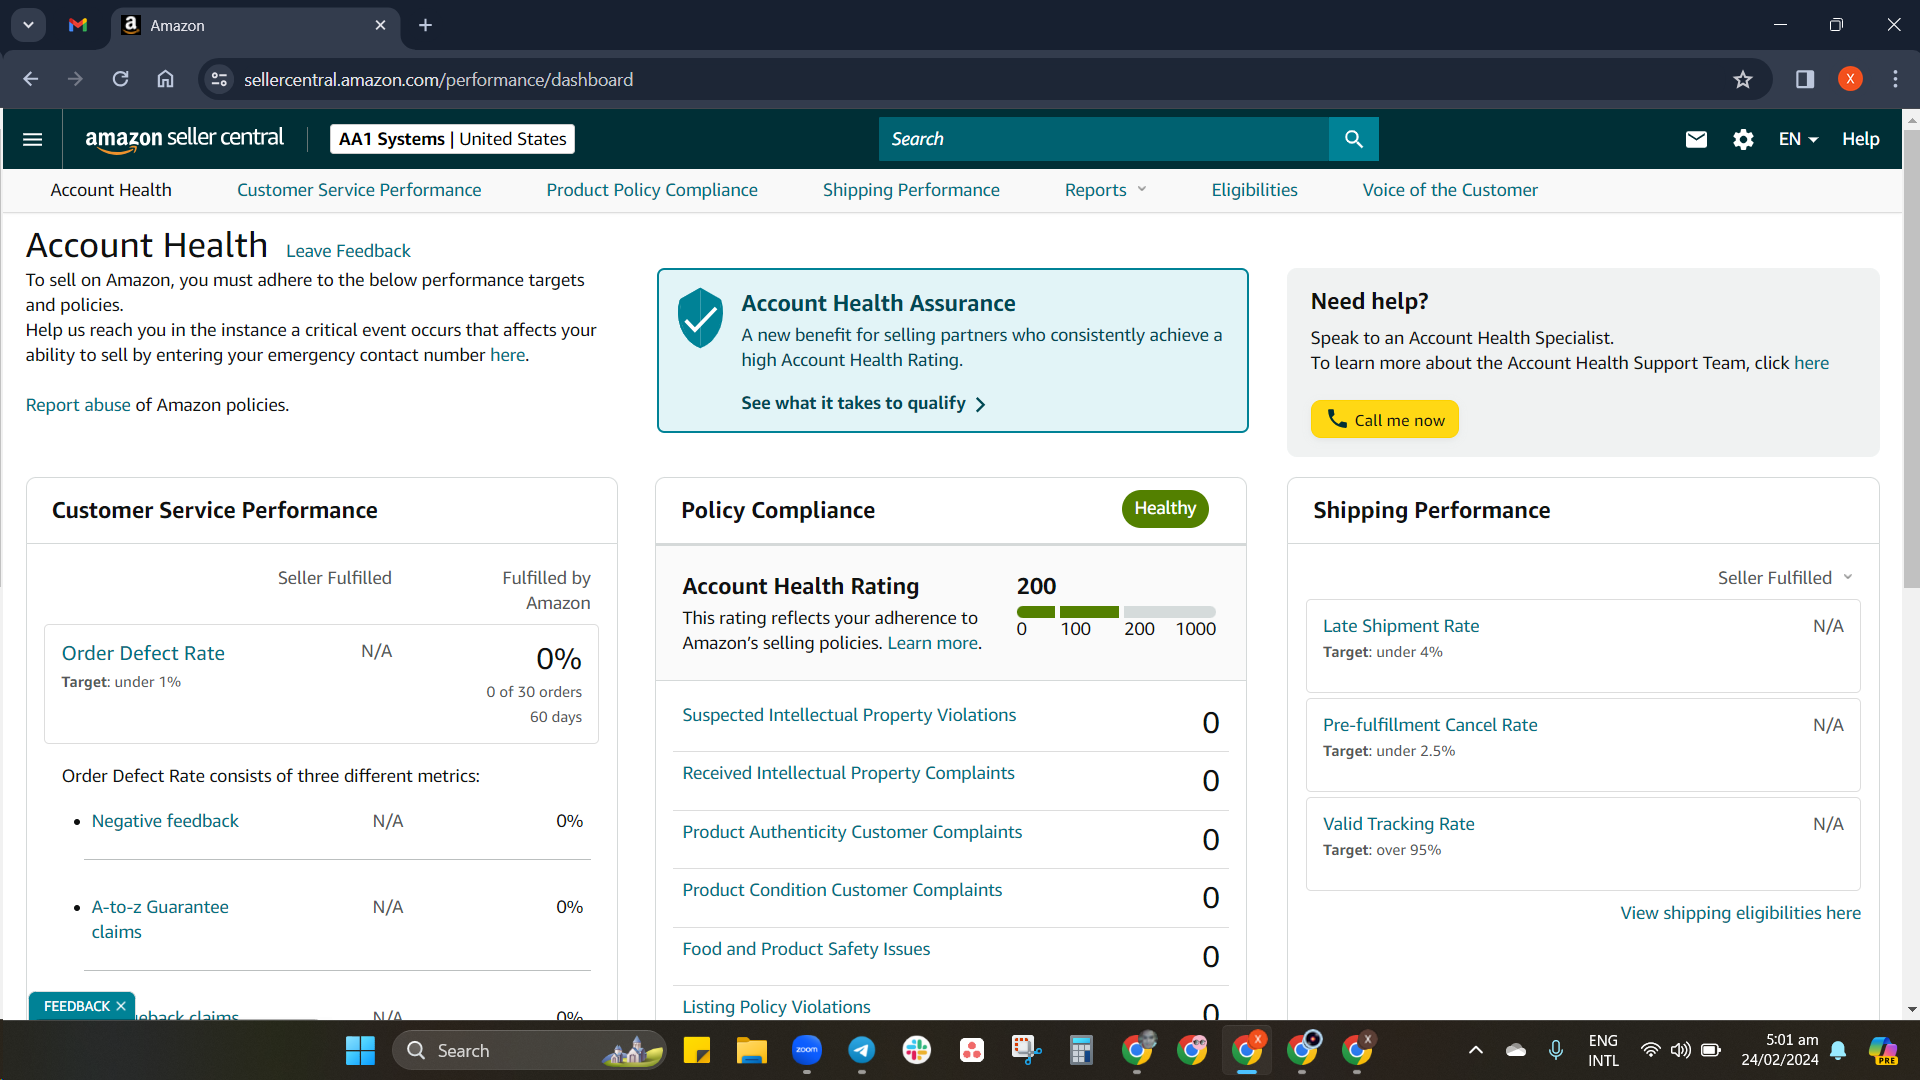
Task: Click the emergency contact 'here' link
Action: point(507,355)
